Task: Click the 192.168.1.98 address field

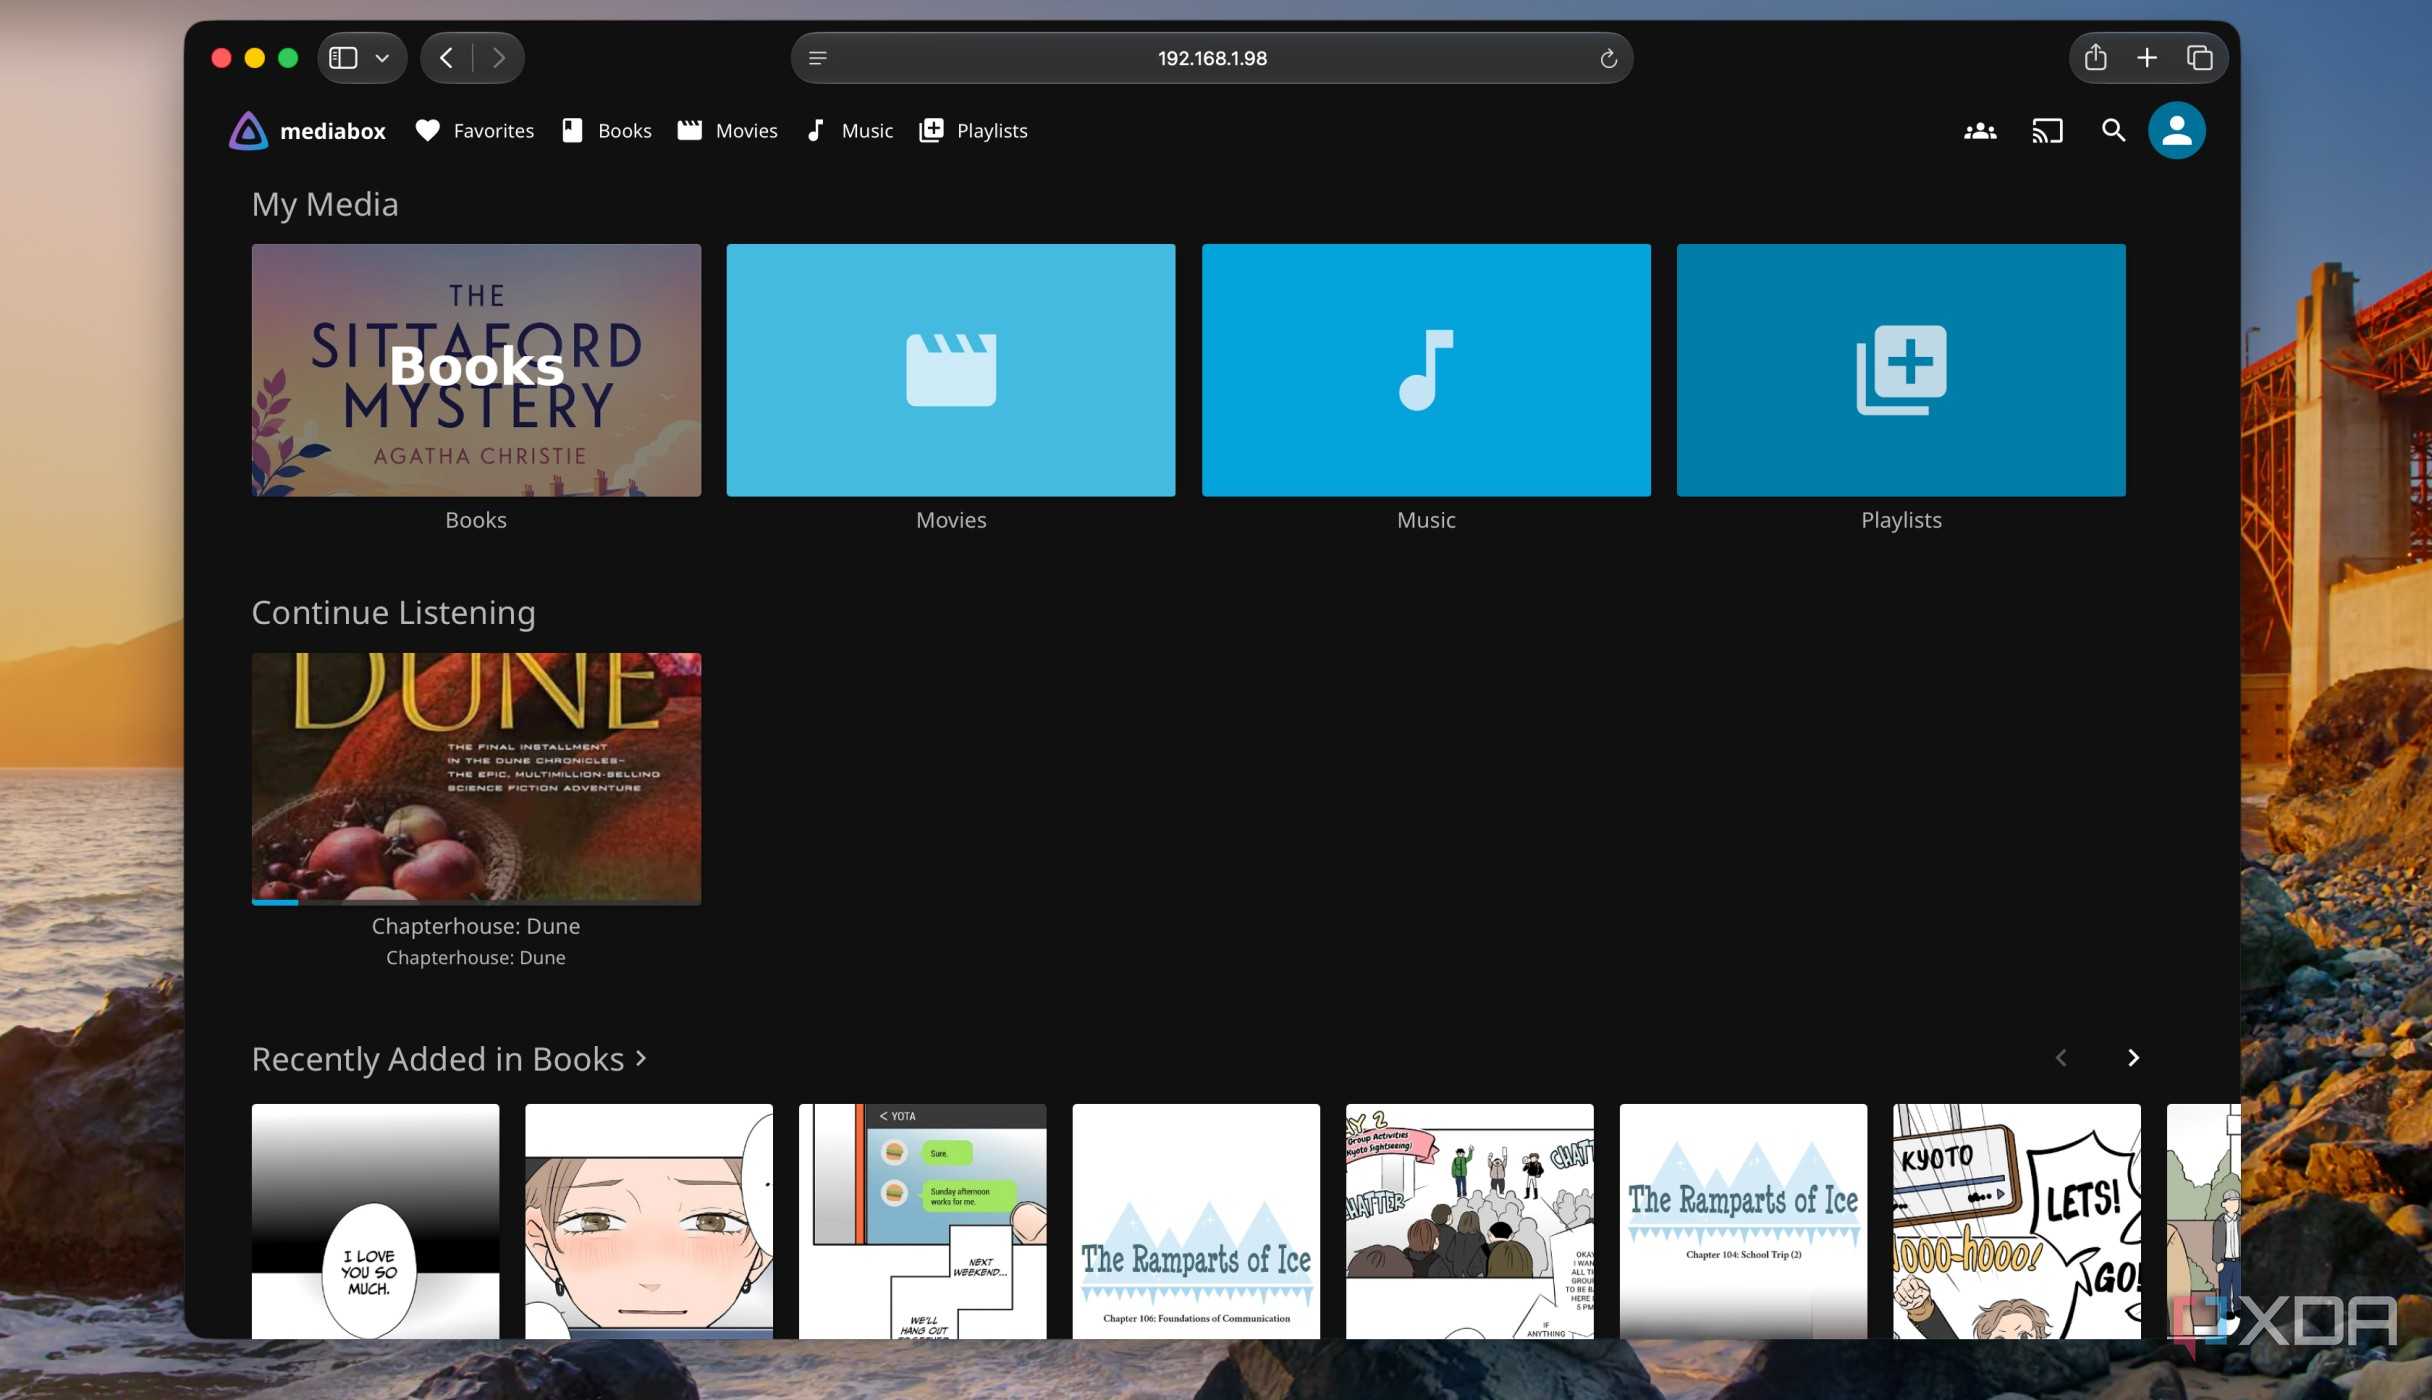Action: pos(1212,58)
